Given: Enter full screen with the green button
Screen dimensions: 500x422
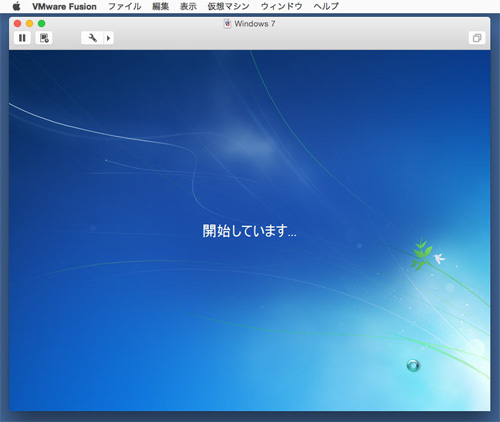Looking at the screenshot, I should [41, 24].
